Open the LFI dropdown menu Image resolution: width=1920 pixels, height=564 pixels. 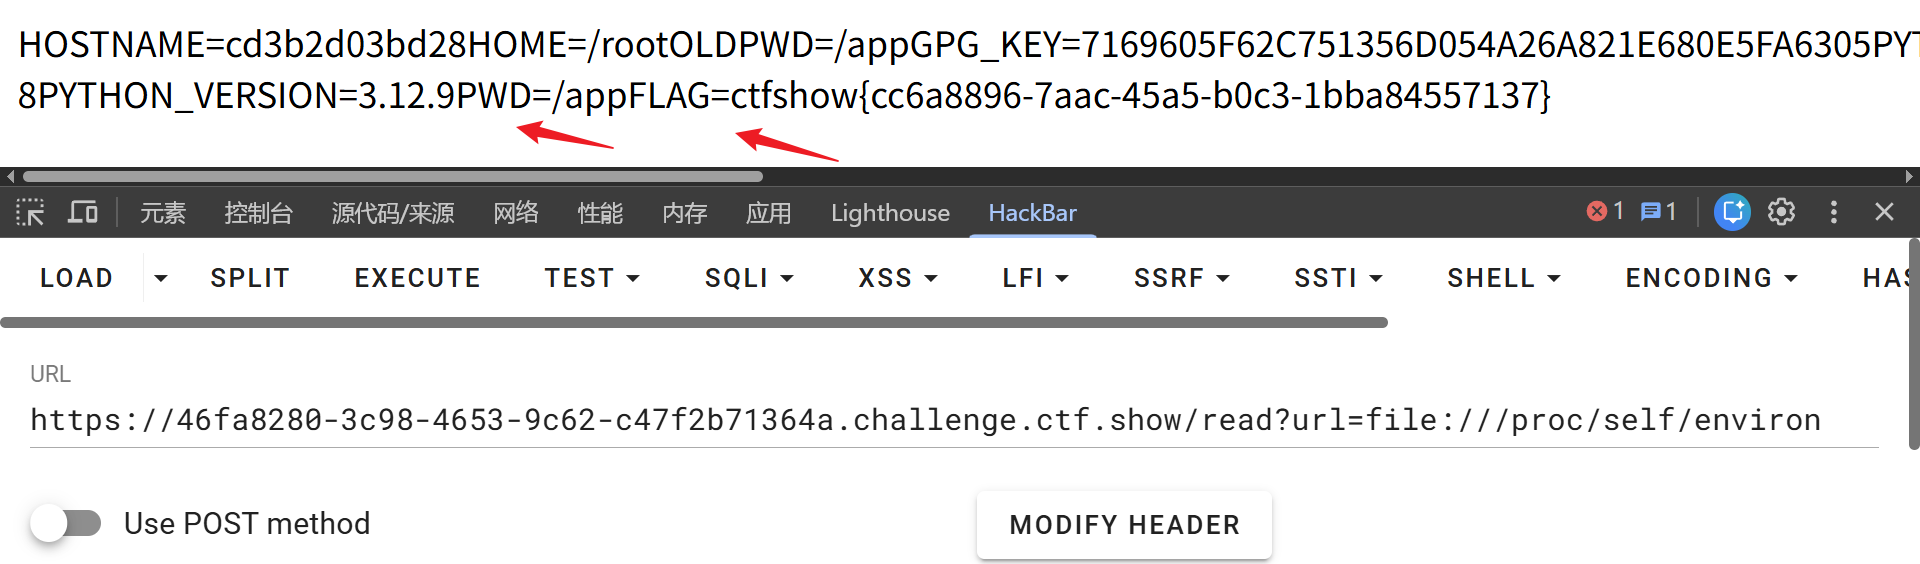[x=1036, y=278]
